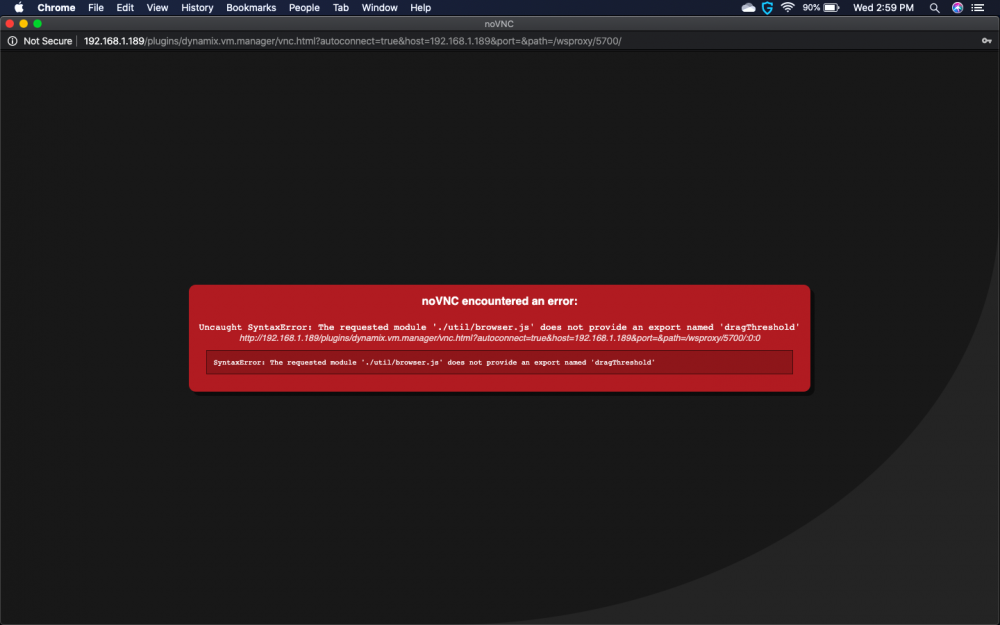Image resolution: width=1000 pixels, height=625 pixels.
Task: Open the Notification Center list icon
Action: pos(978,8)
